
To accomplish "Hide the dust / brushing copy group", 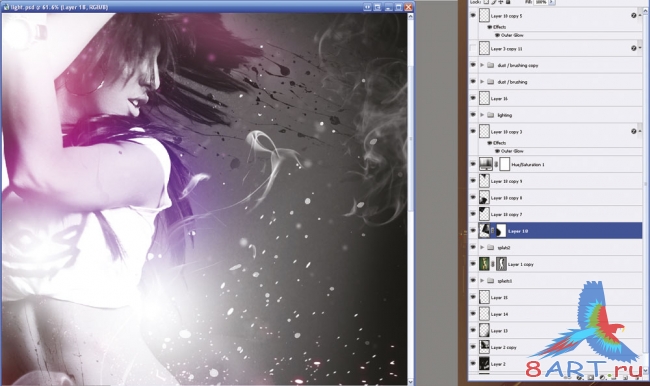I will (x=473, y=65).
